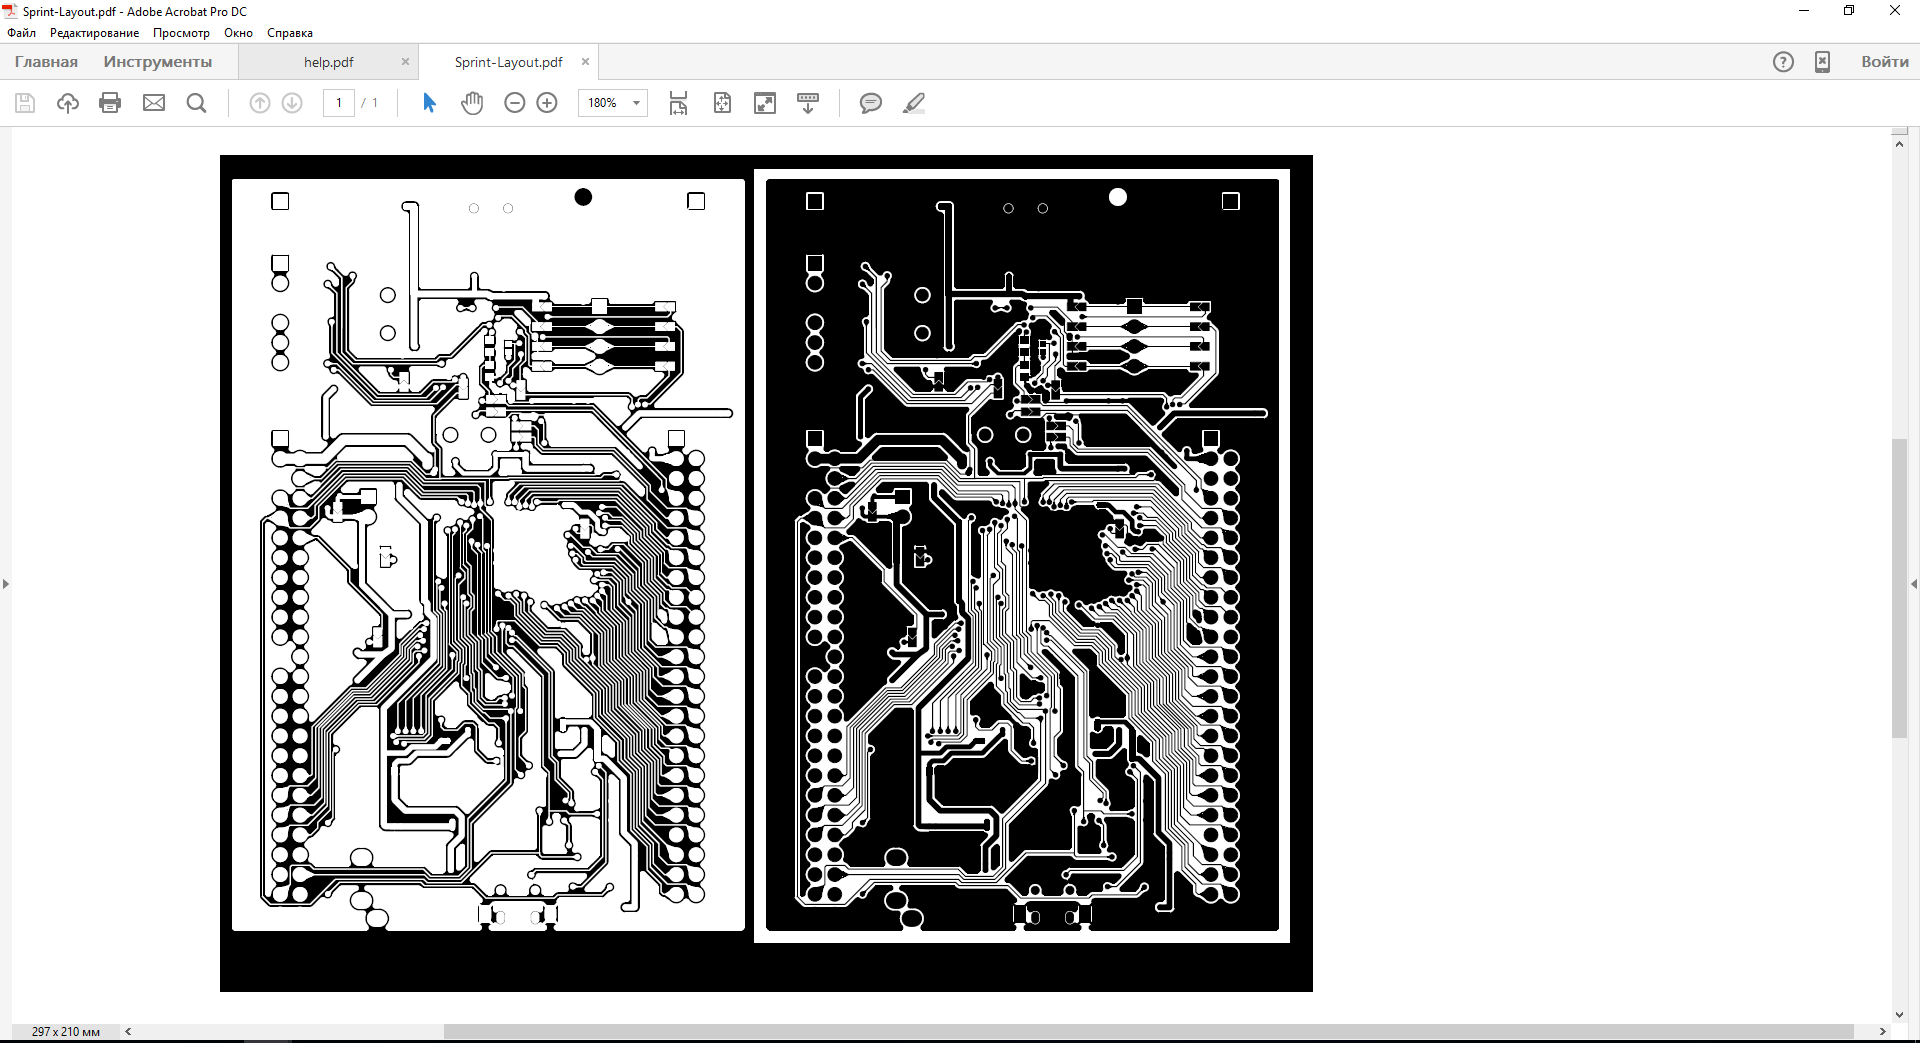
Task: Click the horizontal scrollbar thumb
Action: point(1148,1031)
